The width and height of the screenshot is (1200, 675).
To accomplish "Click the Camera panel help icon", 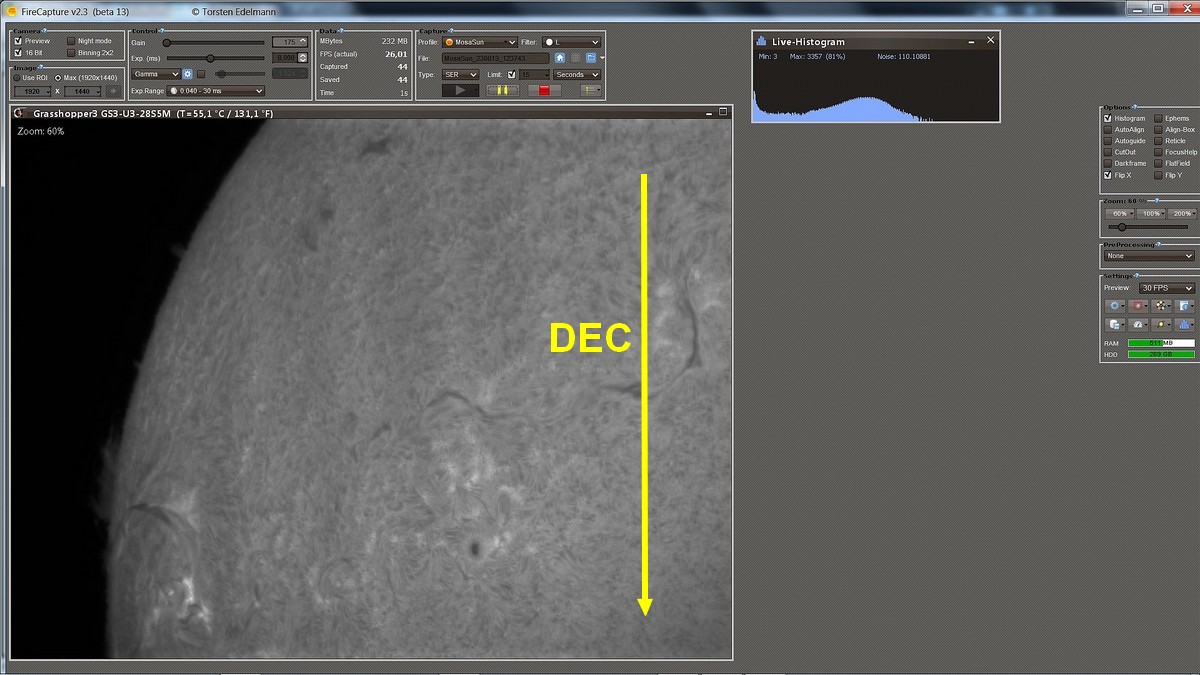I will pos(43,31).
